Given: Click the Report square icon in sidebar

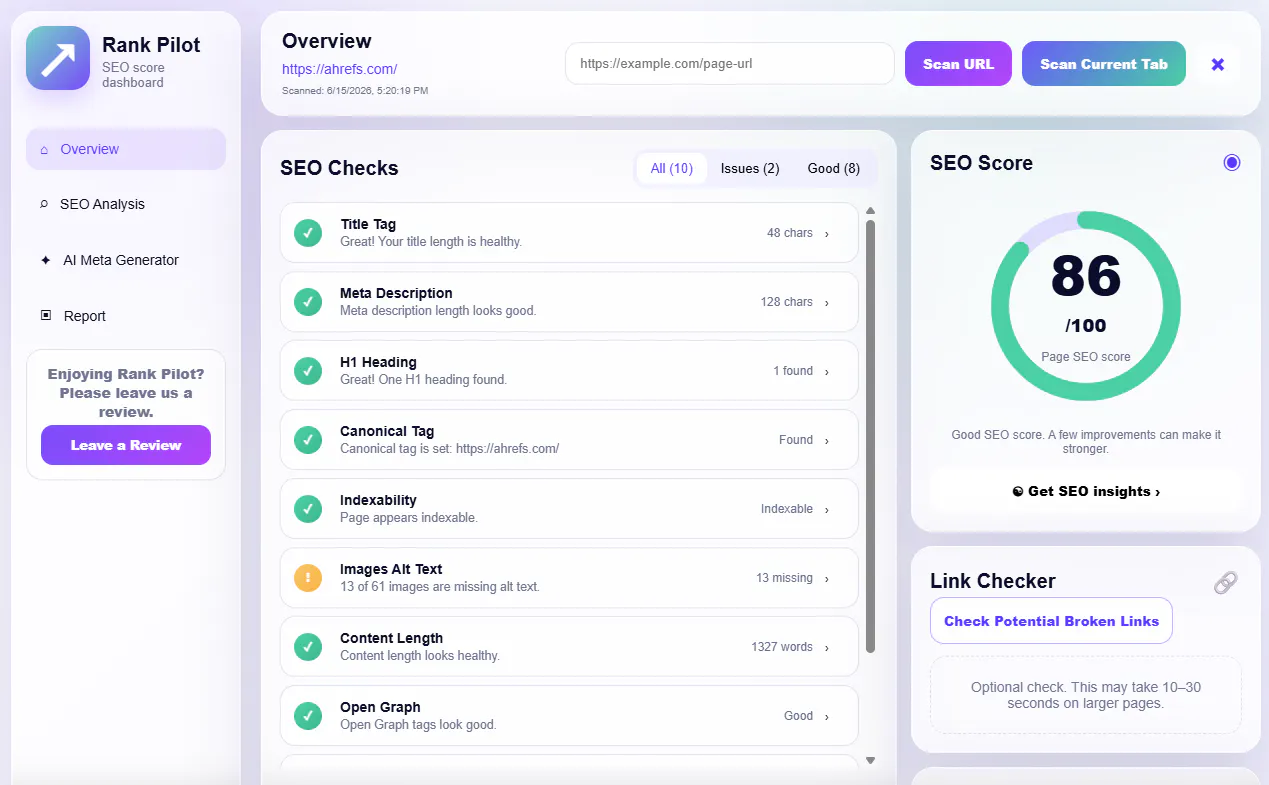Looking at the screenshot, I should click(45, 315).
